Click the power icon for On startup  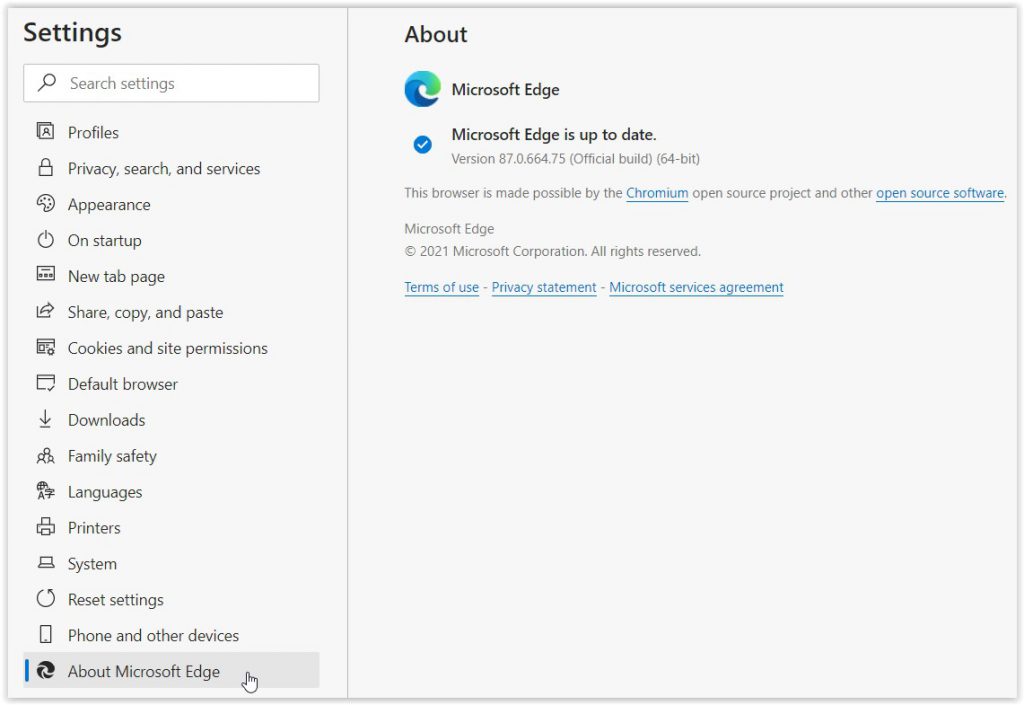[45, 240]
